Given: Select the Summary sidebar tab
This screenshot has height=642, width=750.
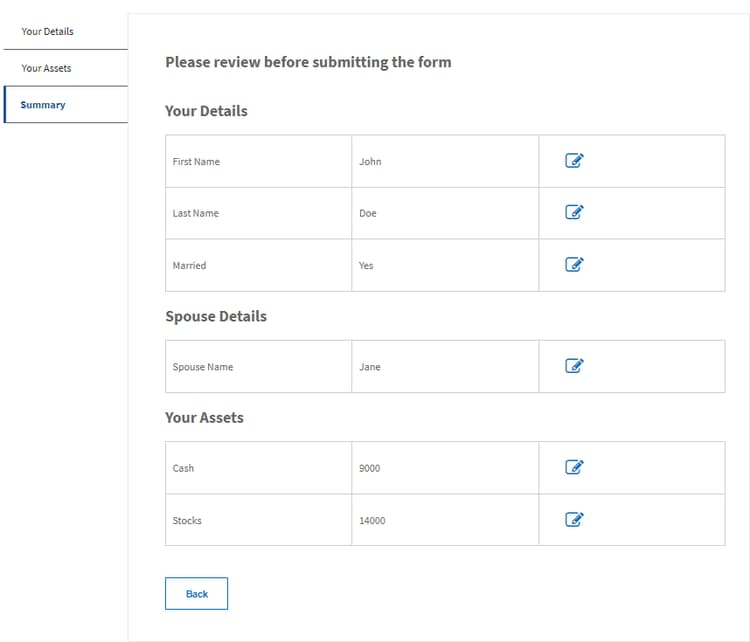Looking at the screenshot, I should tap(43, 105).
